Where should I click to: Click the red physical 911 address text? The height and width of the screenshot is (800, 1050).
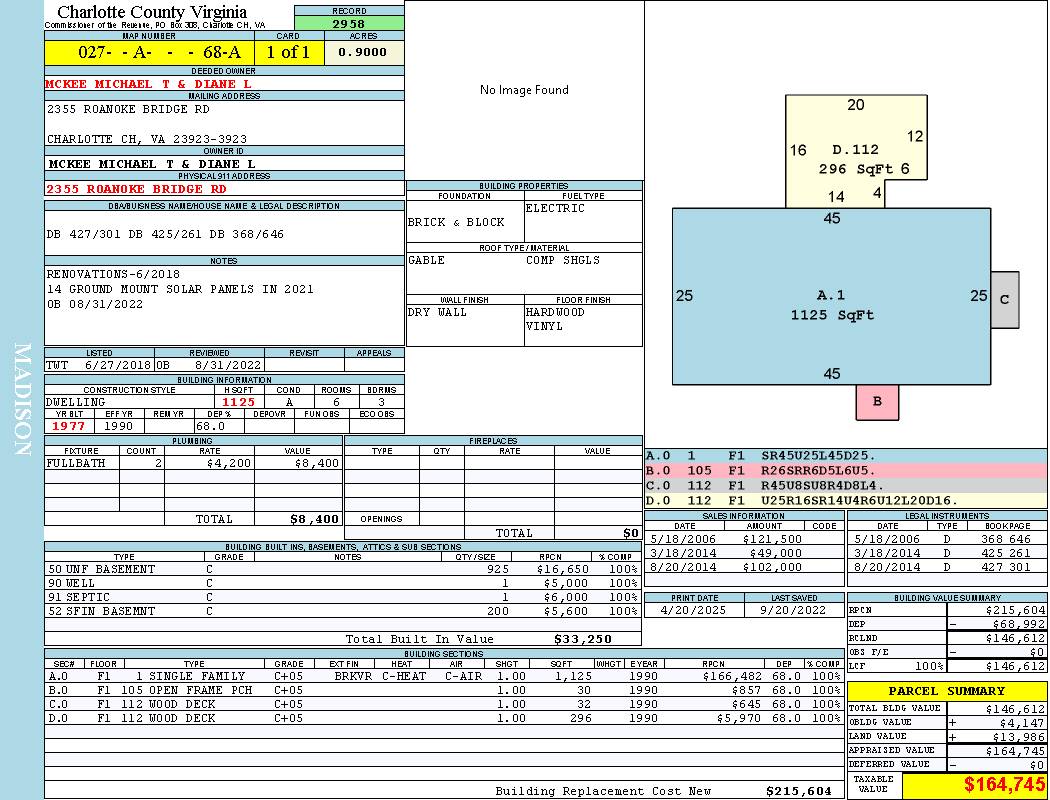[x=137, y=188]
